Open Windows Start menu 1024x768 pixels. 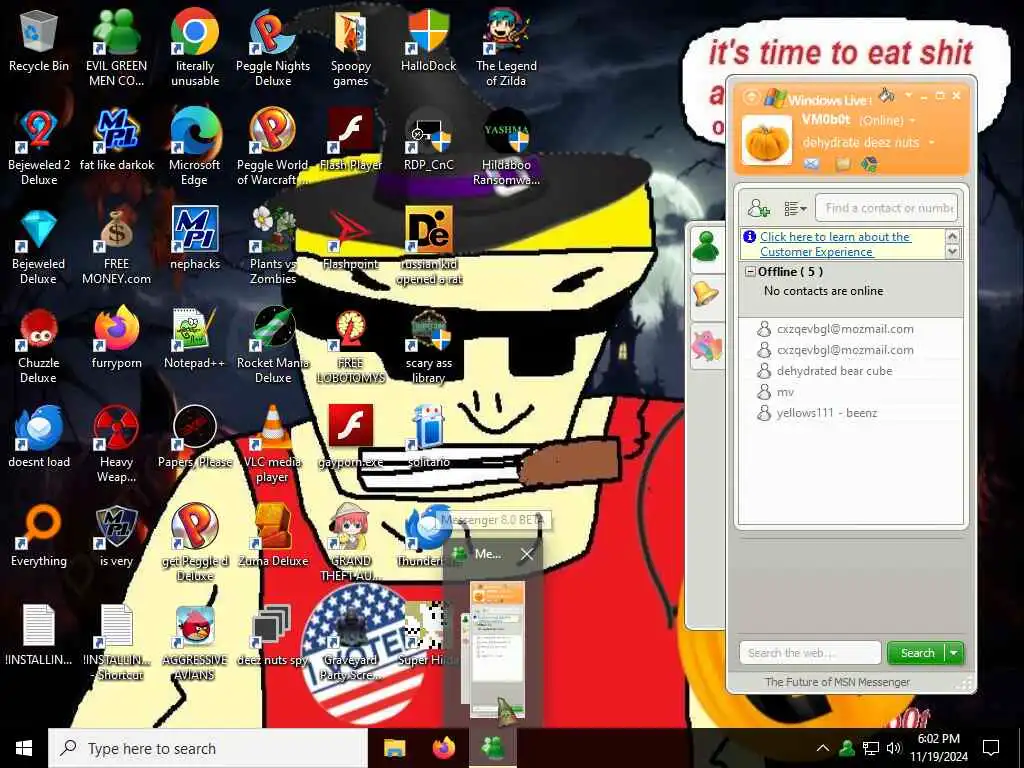tap(24, 748)
